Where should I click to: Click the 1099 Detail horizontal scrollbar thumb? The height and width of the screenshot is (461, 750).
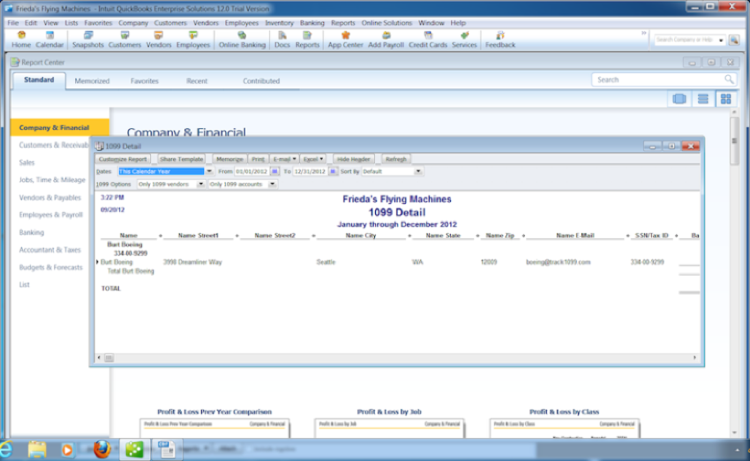pos(109,358)
